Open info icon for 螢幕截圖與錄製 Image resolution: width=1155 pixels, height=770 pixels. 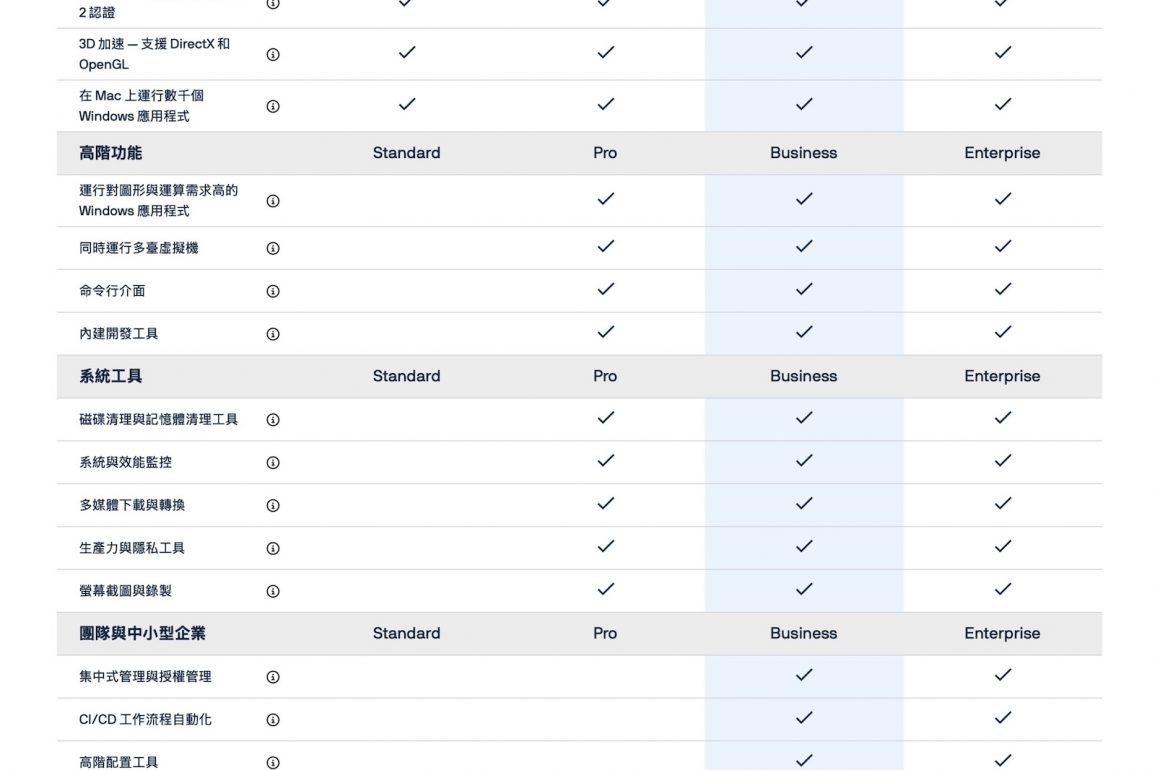point(273,591)
